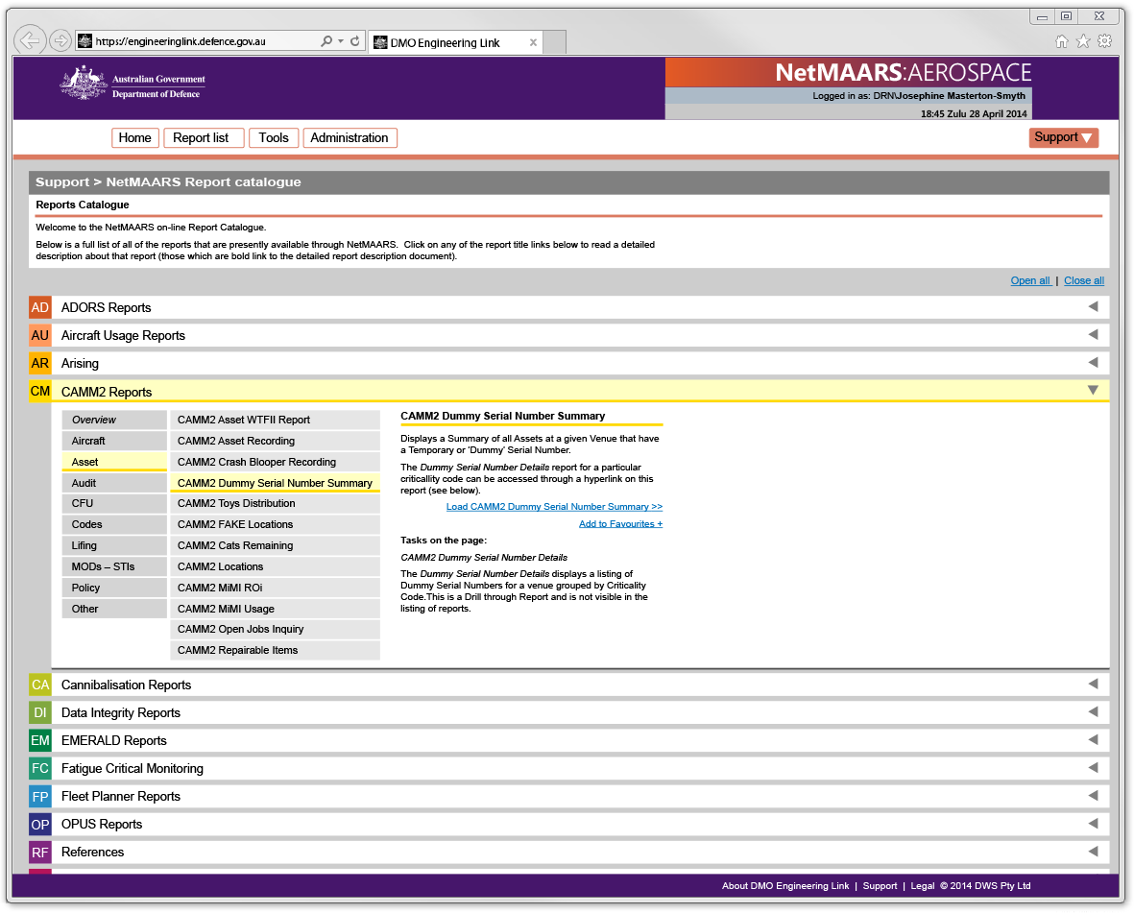This screenshot has width=1134, height=914.
Task: Expand the Data Integrity Reports arrow
Action: 1093,712
